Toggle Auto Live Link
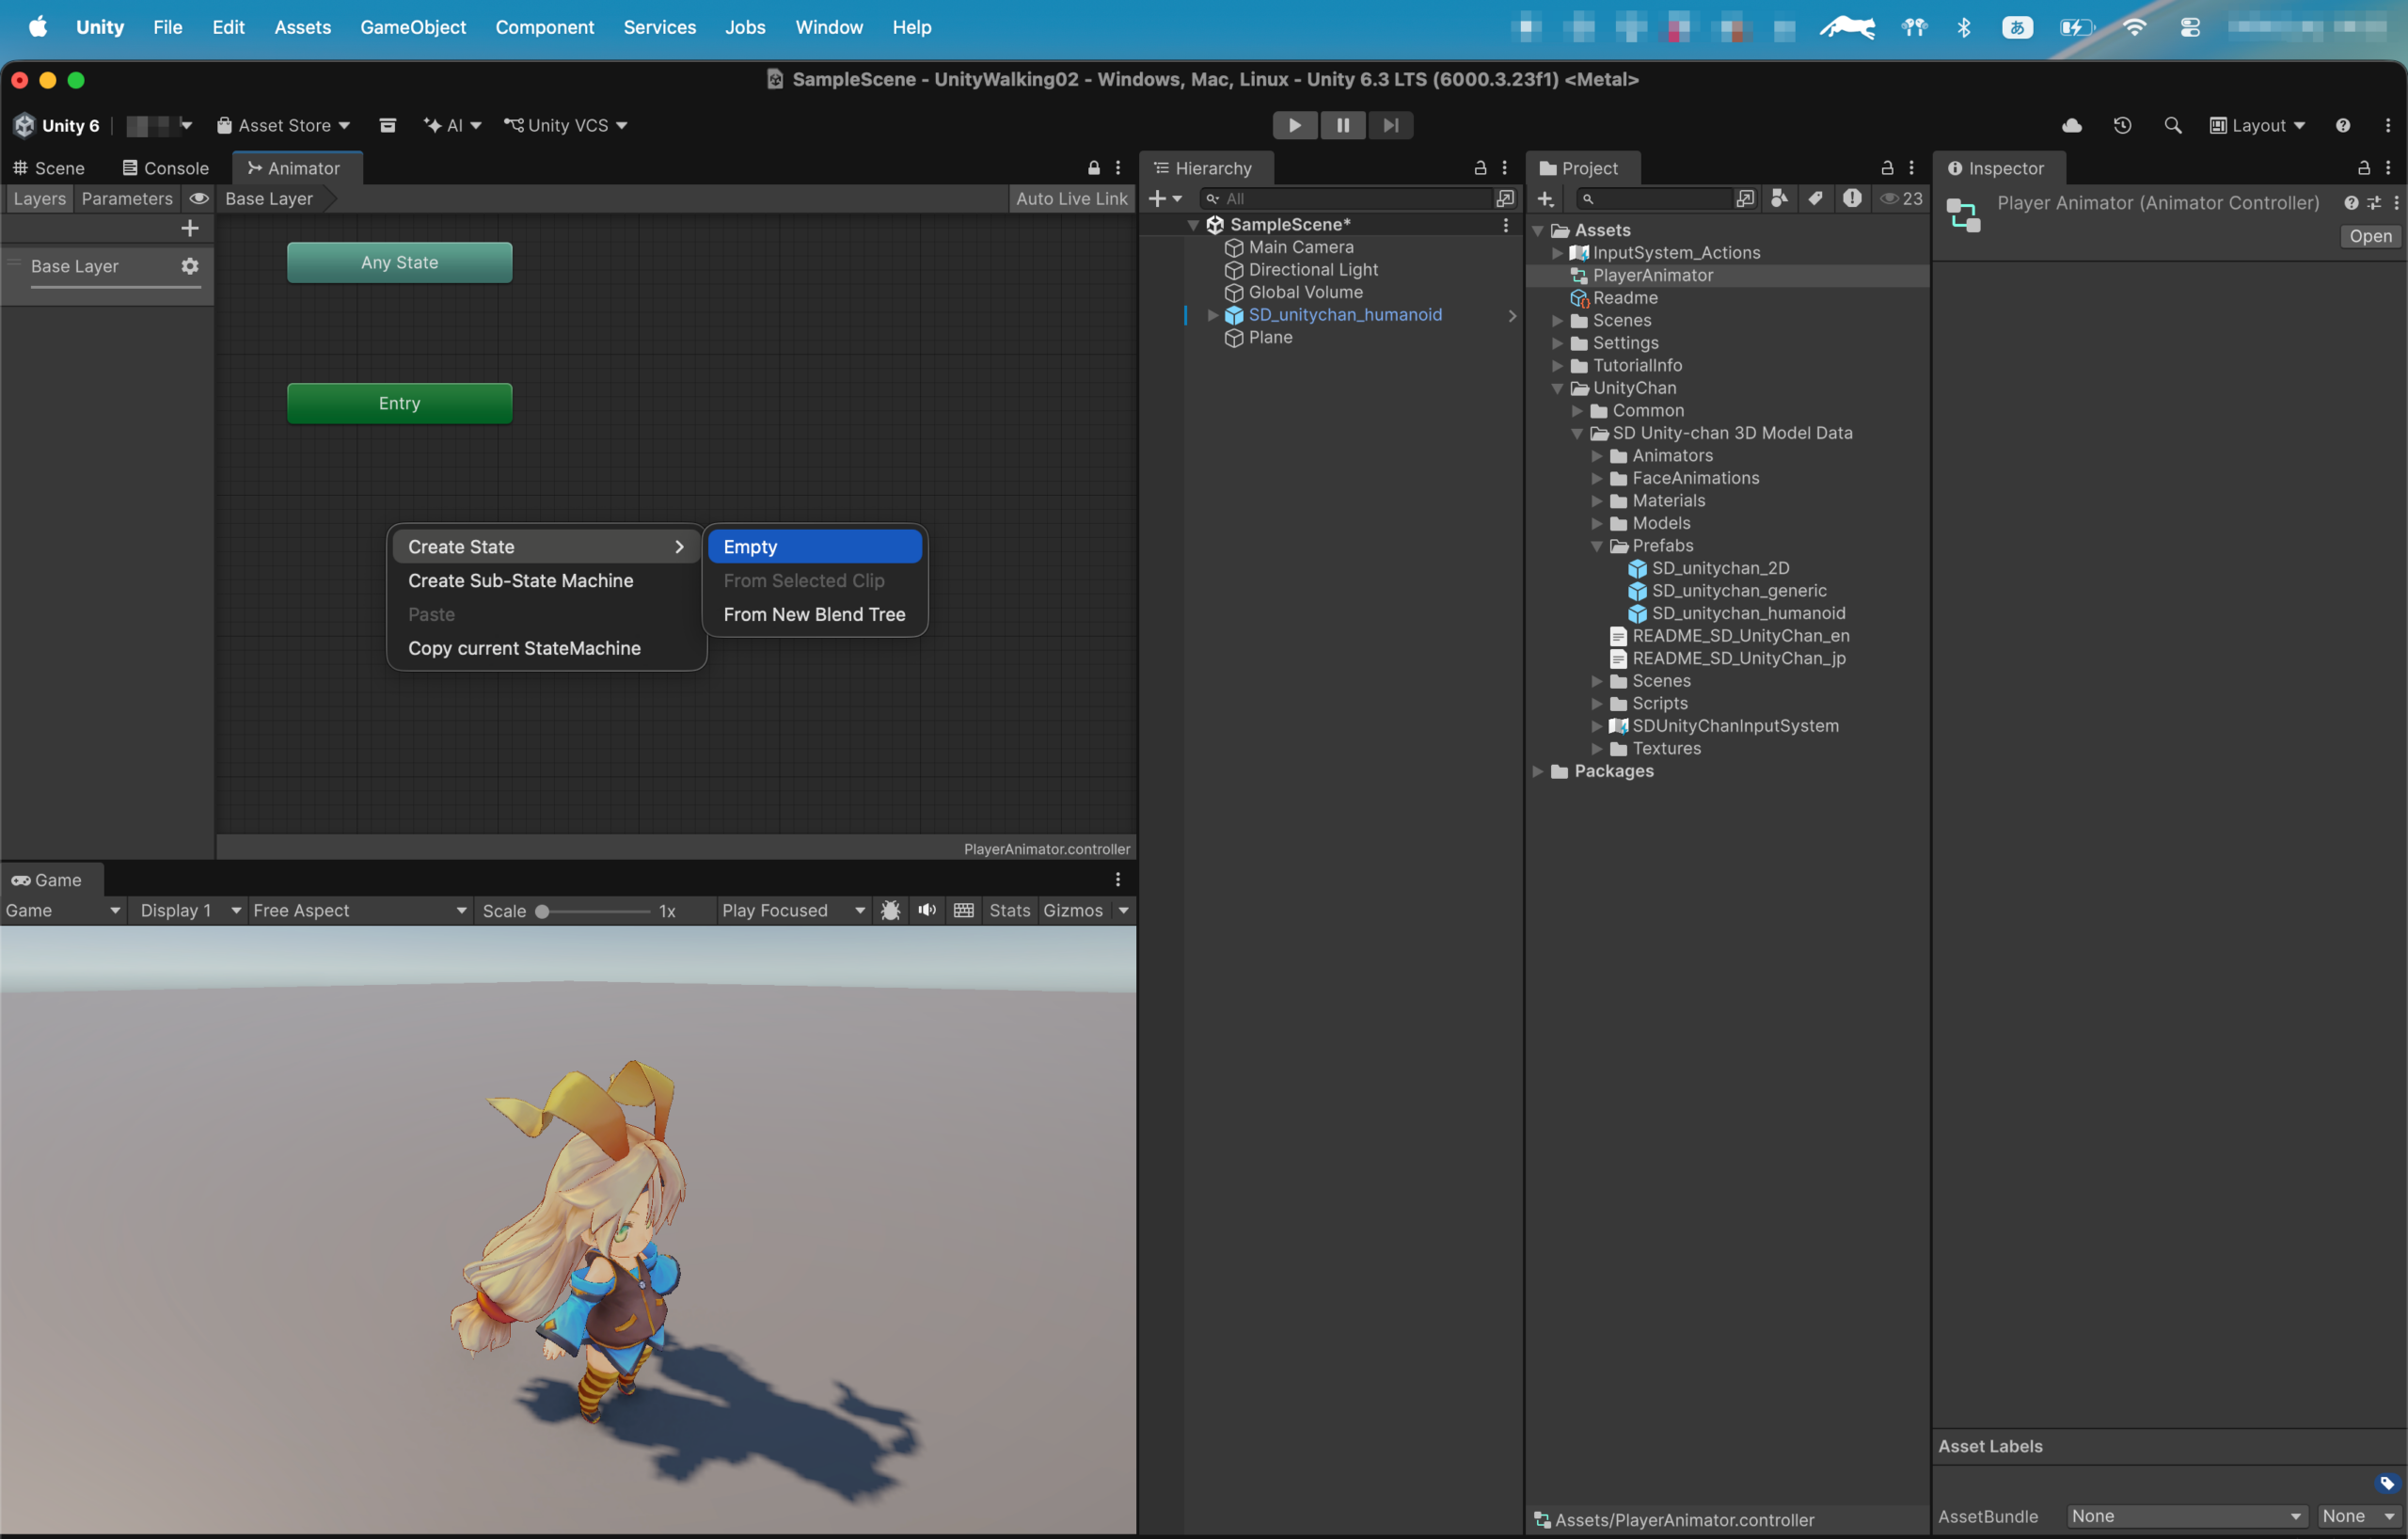This screenshot has height=1539, width=2408. (1071, 198)
